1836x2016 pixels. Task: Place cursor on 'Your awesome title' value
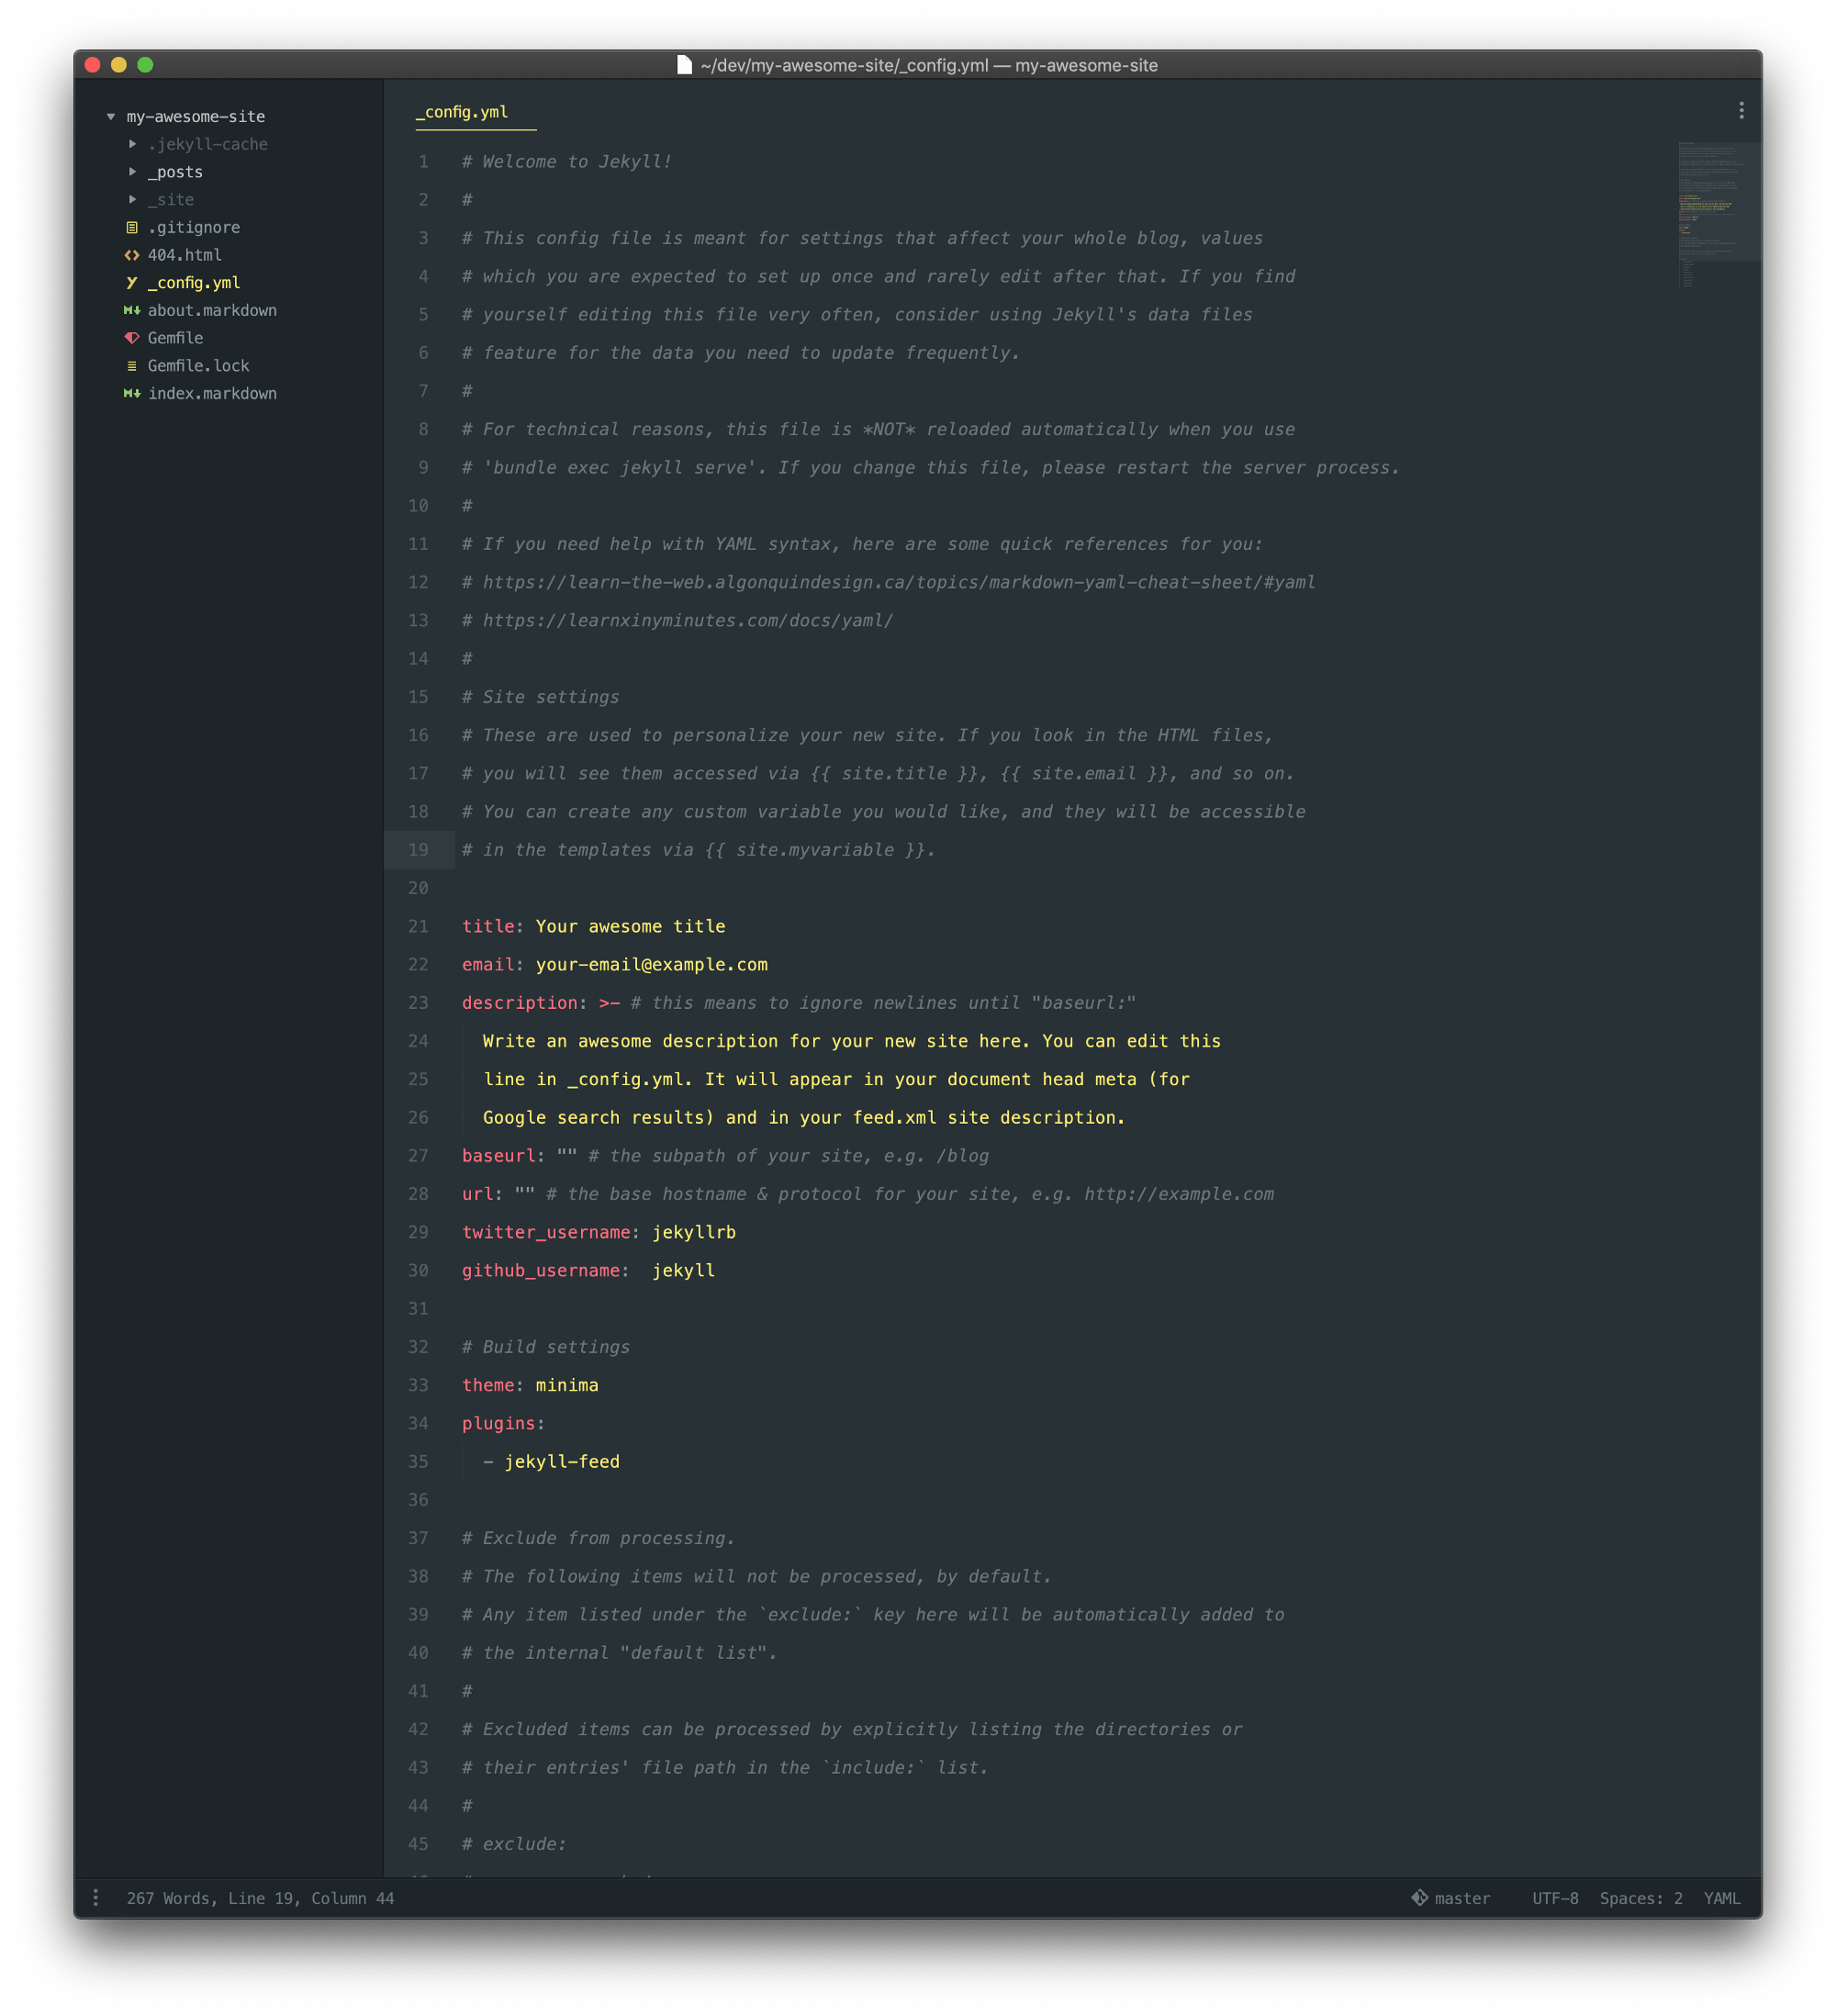click(x=630, y=926)
